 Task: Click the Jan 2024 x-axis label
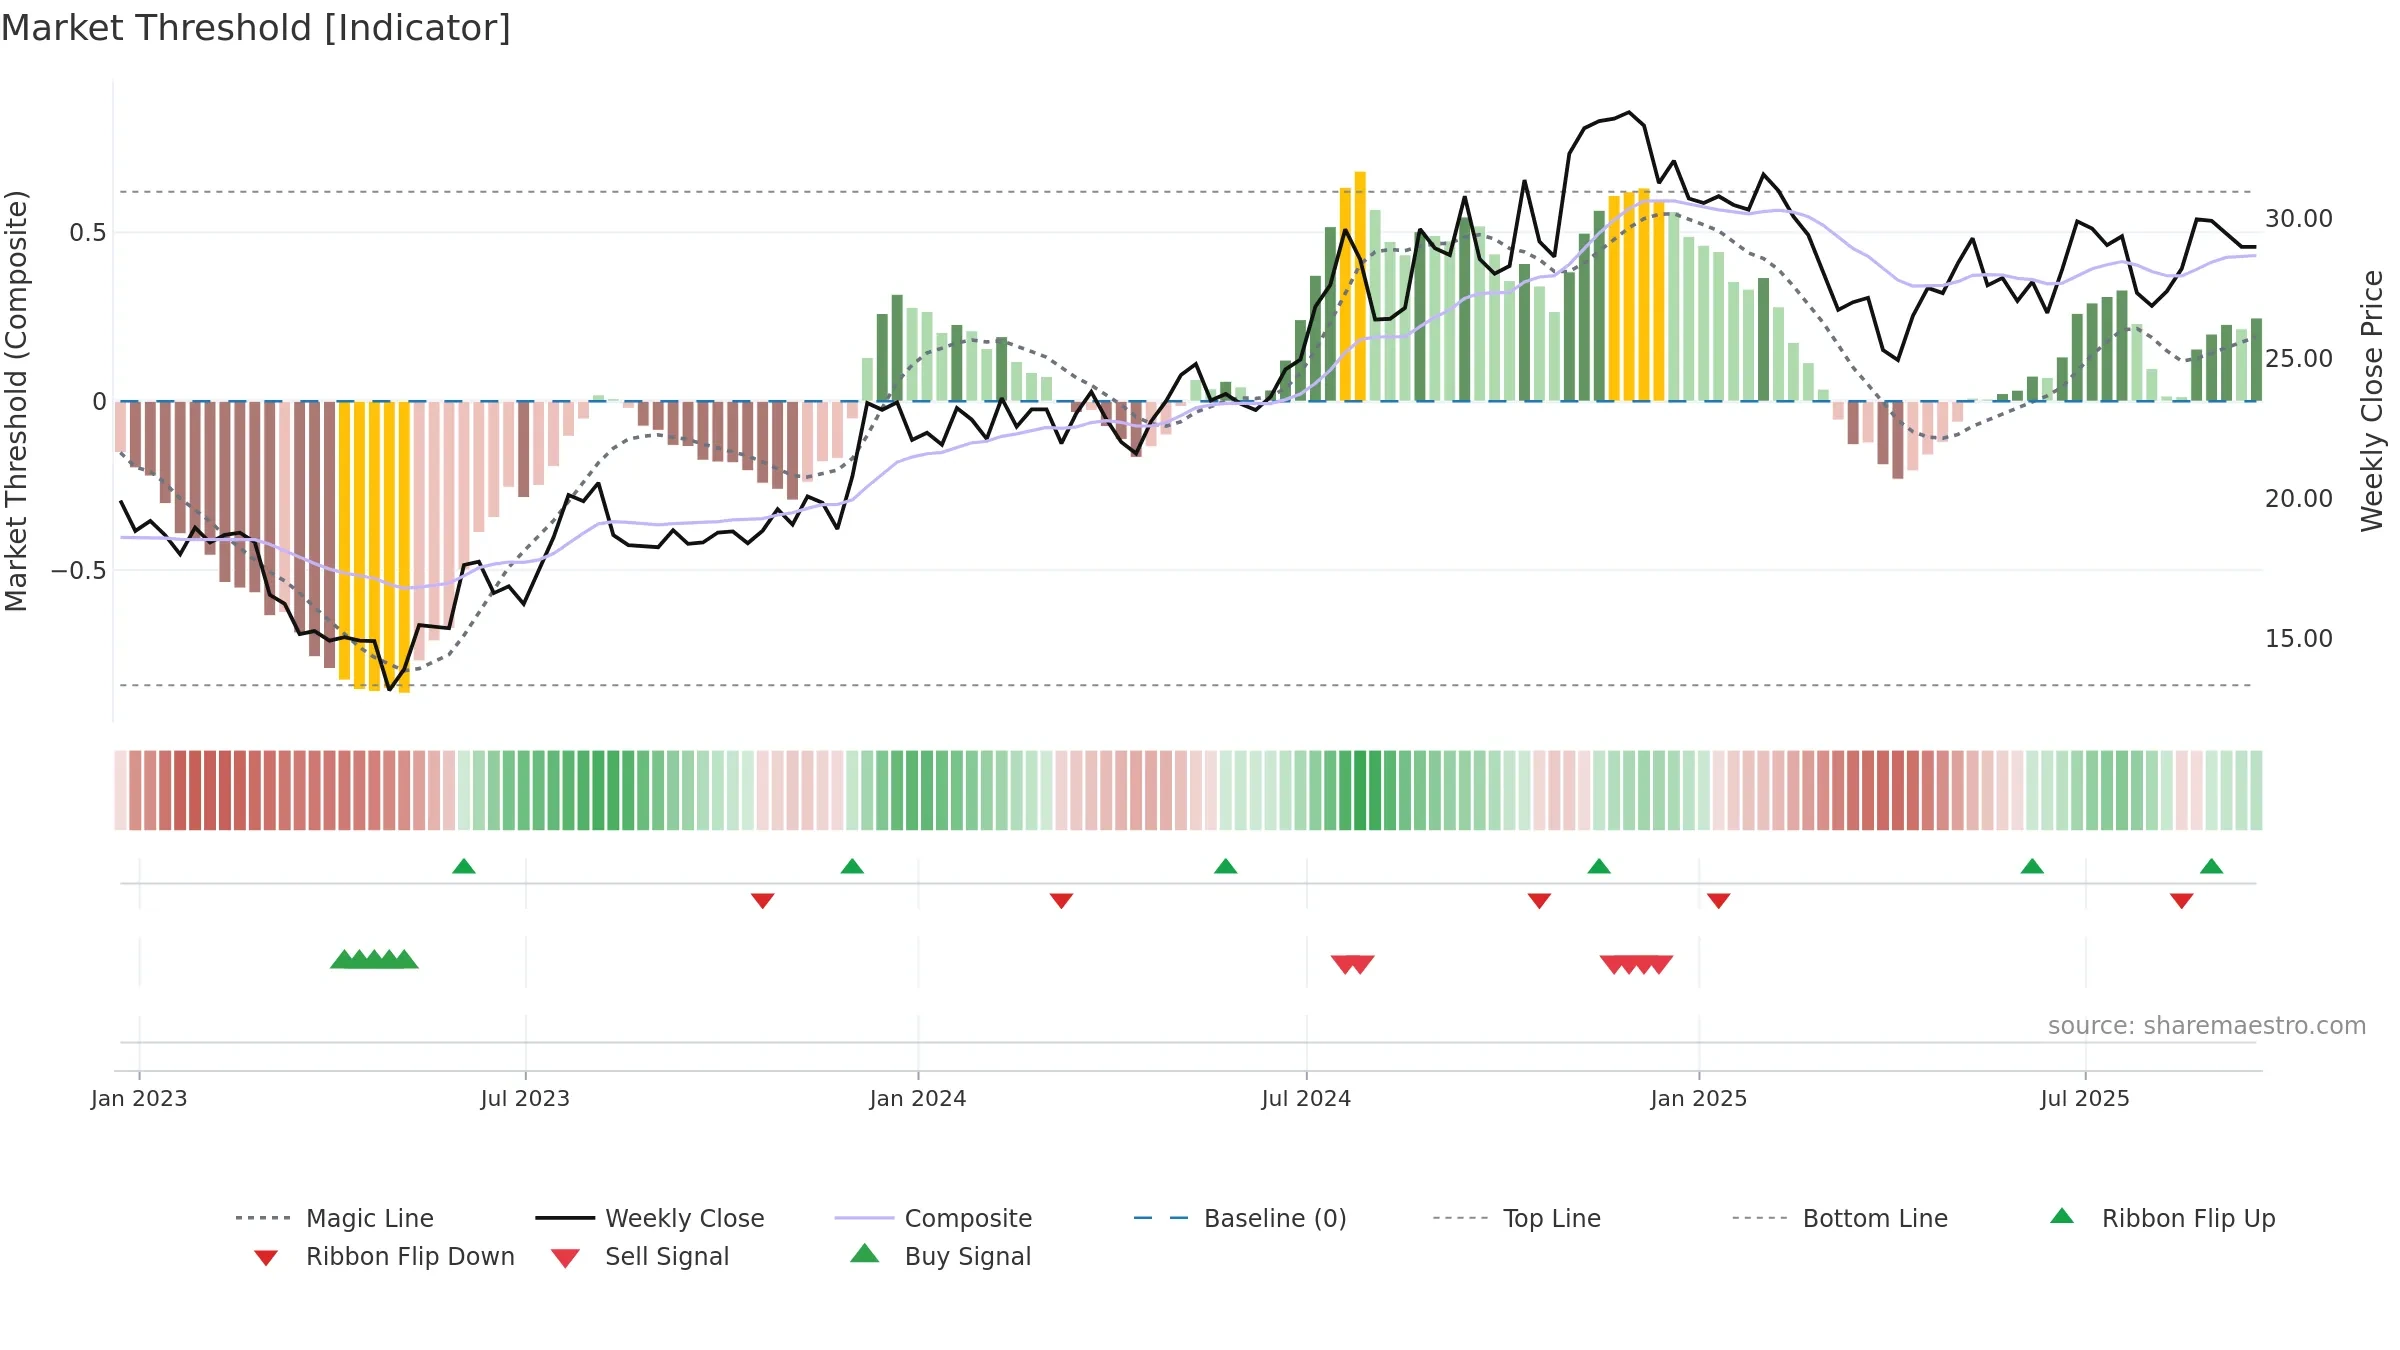pyautogui.click(x=918, y=1099)
